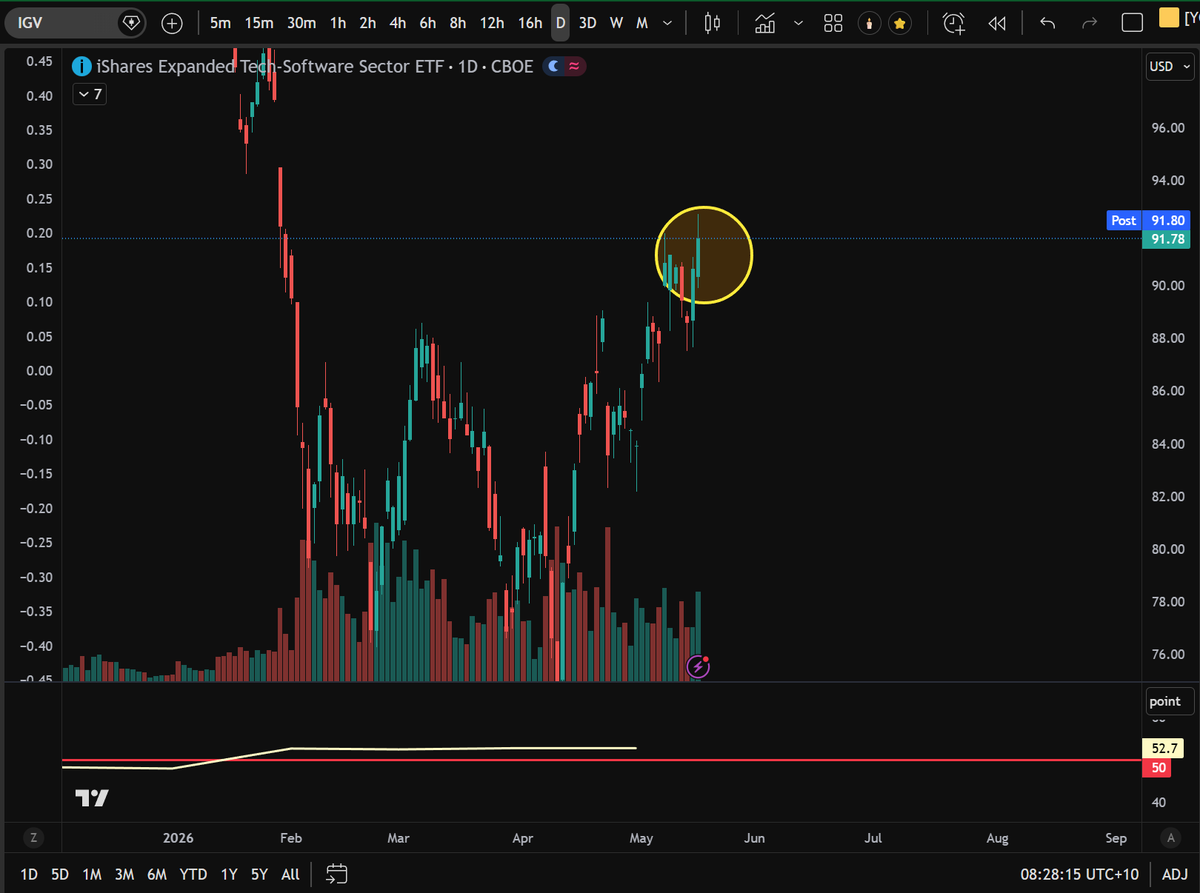The width and height of the screenshot is (1200, 893).
Task: Add a compare symbol with the plus icon
Action: (x=172, y=22)
